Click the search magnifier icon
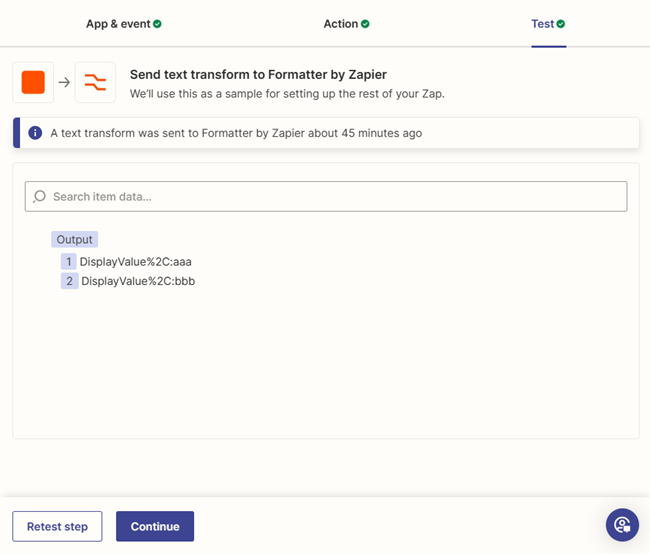650x554 pixels. (x=39, y=196)
